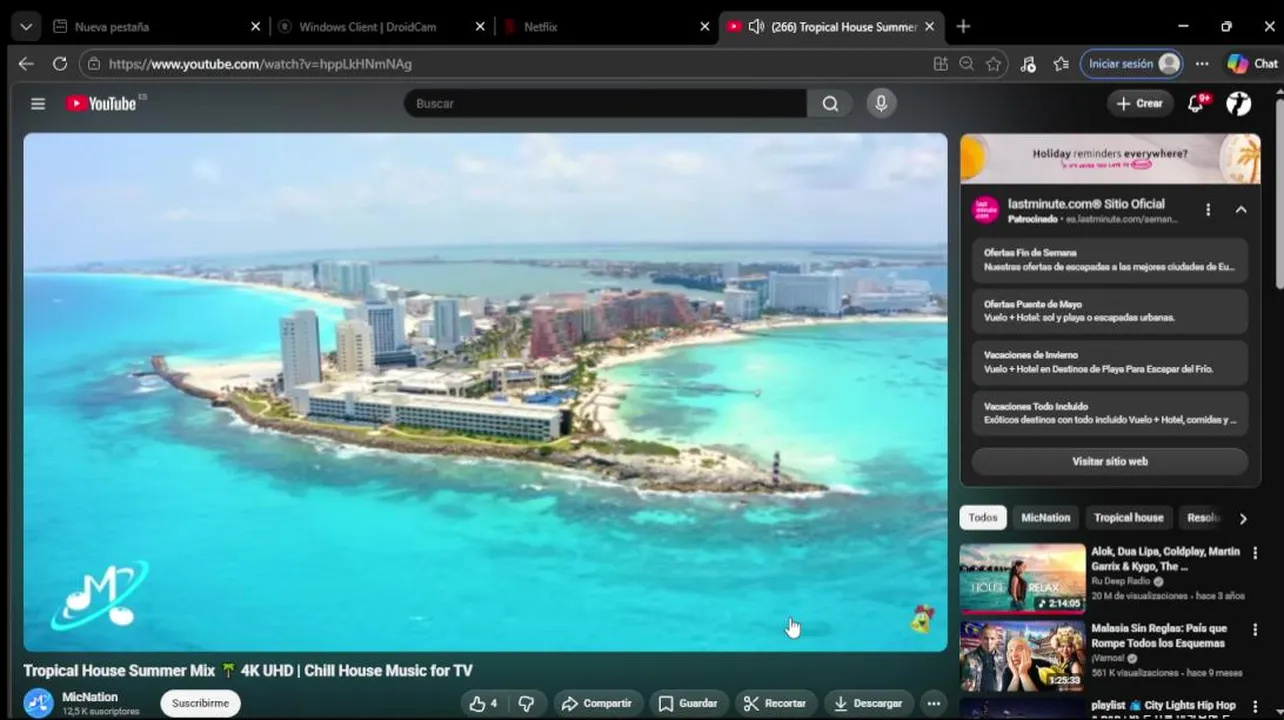
Task: Open the Ofertas Fin de Semana ad link
Action: click(1110, 260)
